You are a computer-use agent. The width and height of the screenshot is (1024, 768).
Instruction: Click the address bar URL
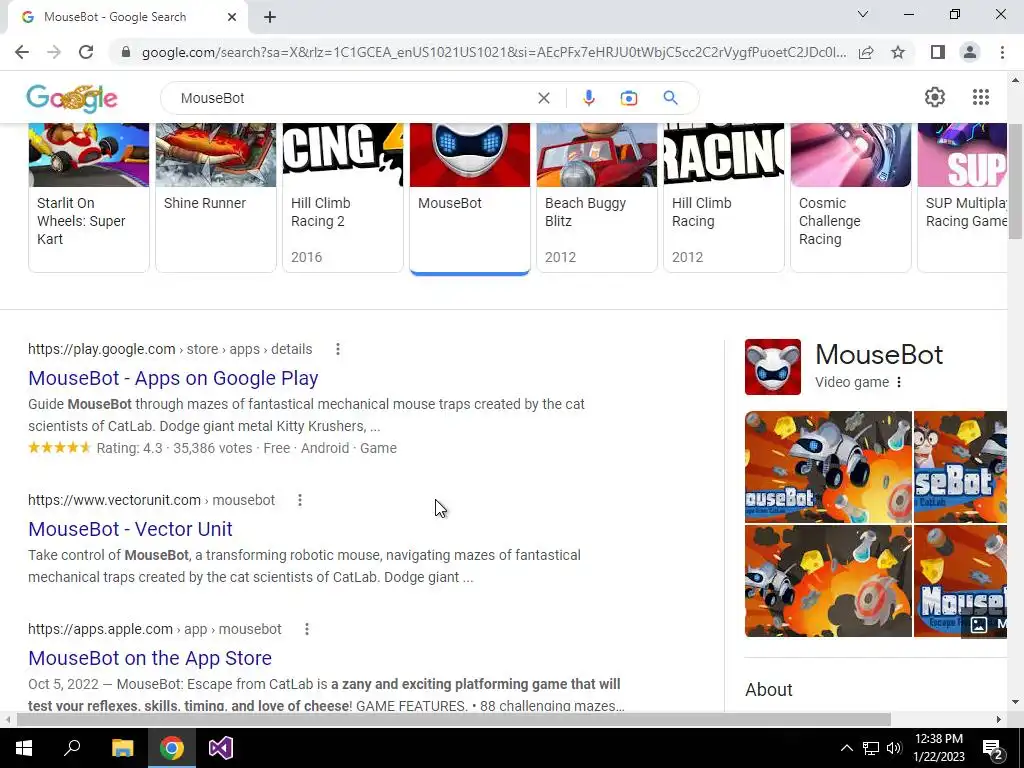494,52
